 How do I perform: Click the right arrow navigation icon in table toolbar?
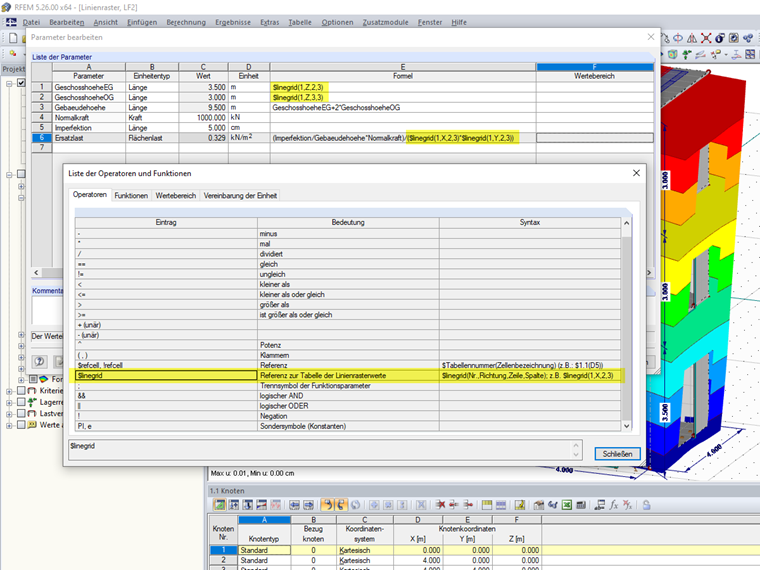[309, 505]
